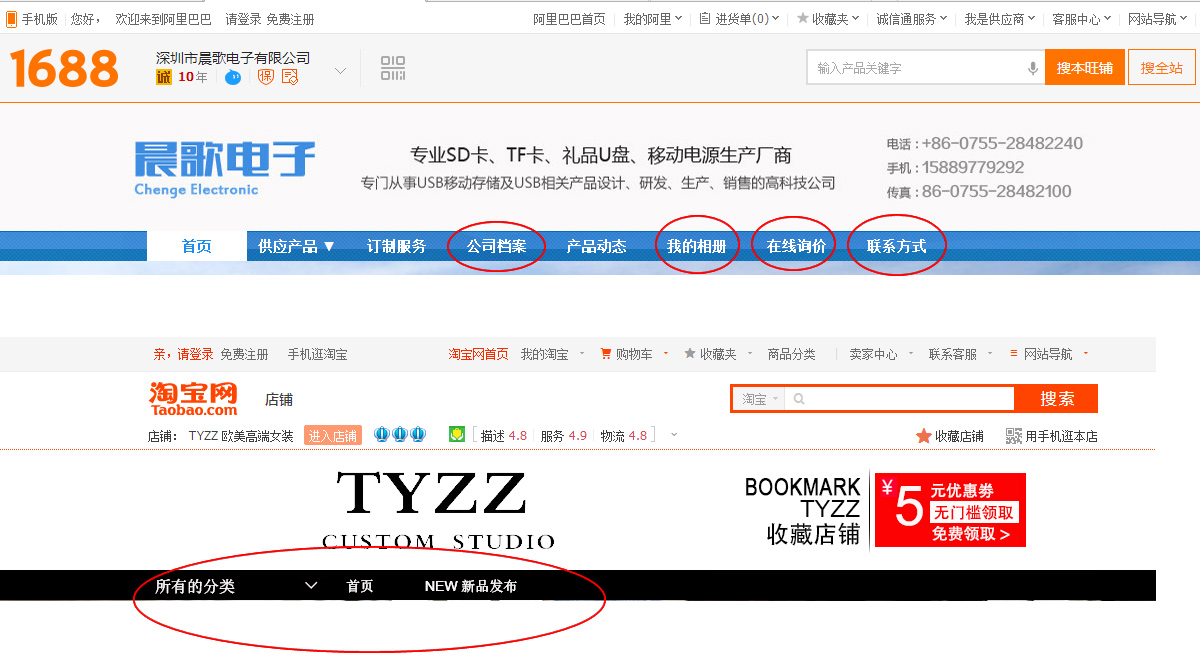
Task: Open the 产品动态 nav item
Action: click(x=596, y=246)
